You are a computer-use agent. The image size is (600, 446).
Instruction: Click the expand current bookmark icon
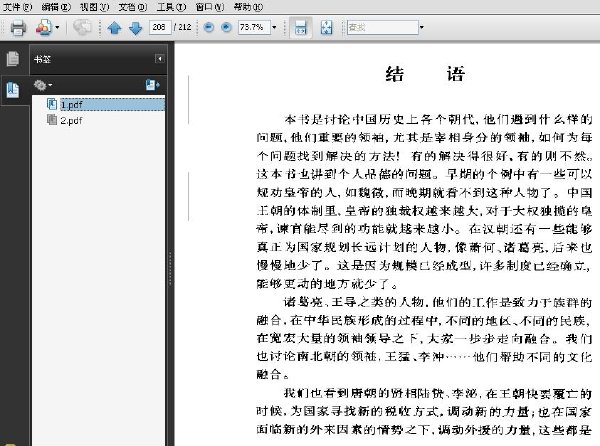(x=152, y=85)
